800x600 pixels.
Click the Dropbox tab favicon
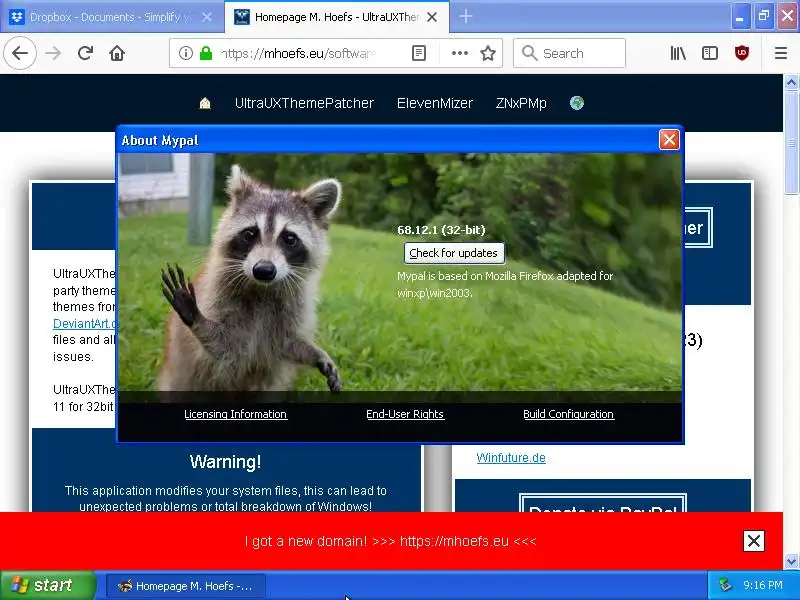(x=17, y=17)
